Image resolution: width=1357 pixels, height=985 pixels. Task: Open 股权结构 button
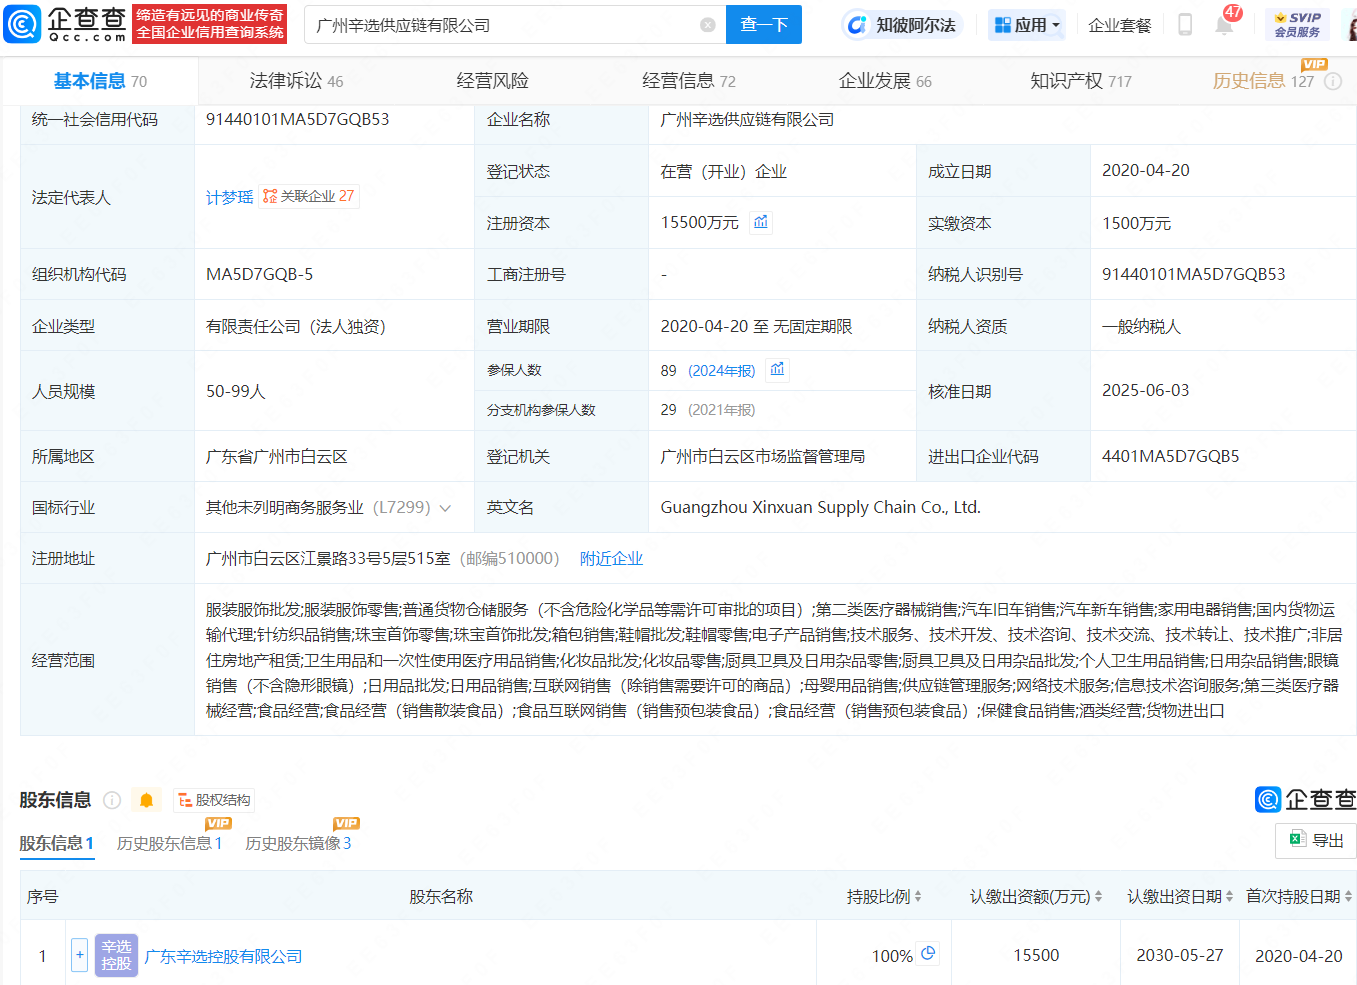(214, 800)
